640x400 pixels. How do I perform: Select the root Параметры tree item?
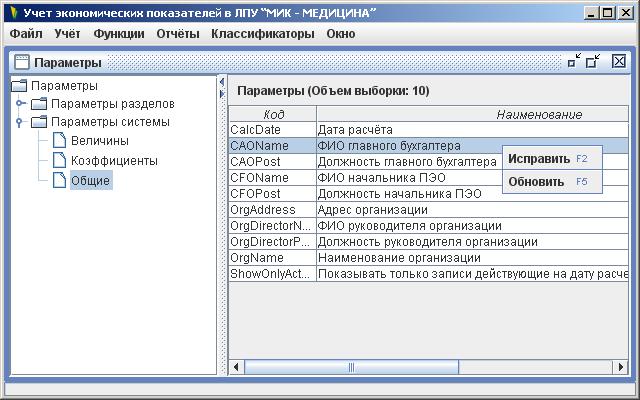[x=64, y=86]
